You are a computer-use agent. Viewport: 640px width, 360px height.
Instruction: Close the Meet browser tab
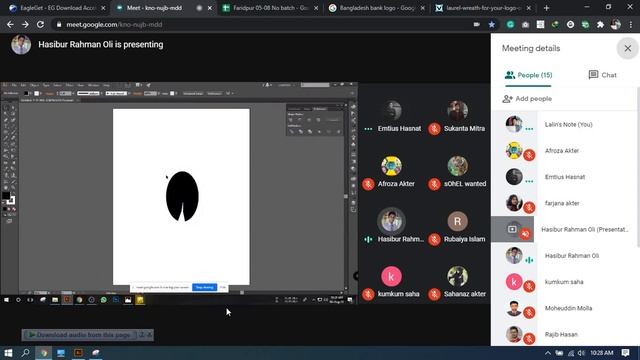click(210, 8)
